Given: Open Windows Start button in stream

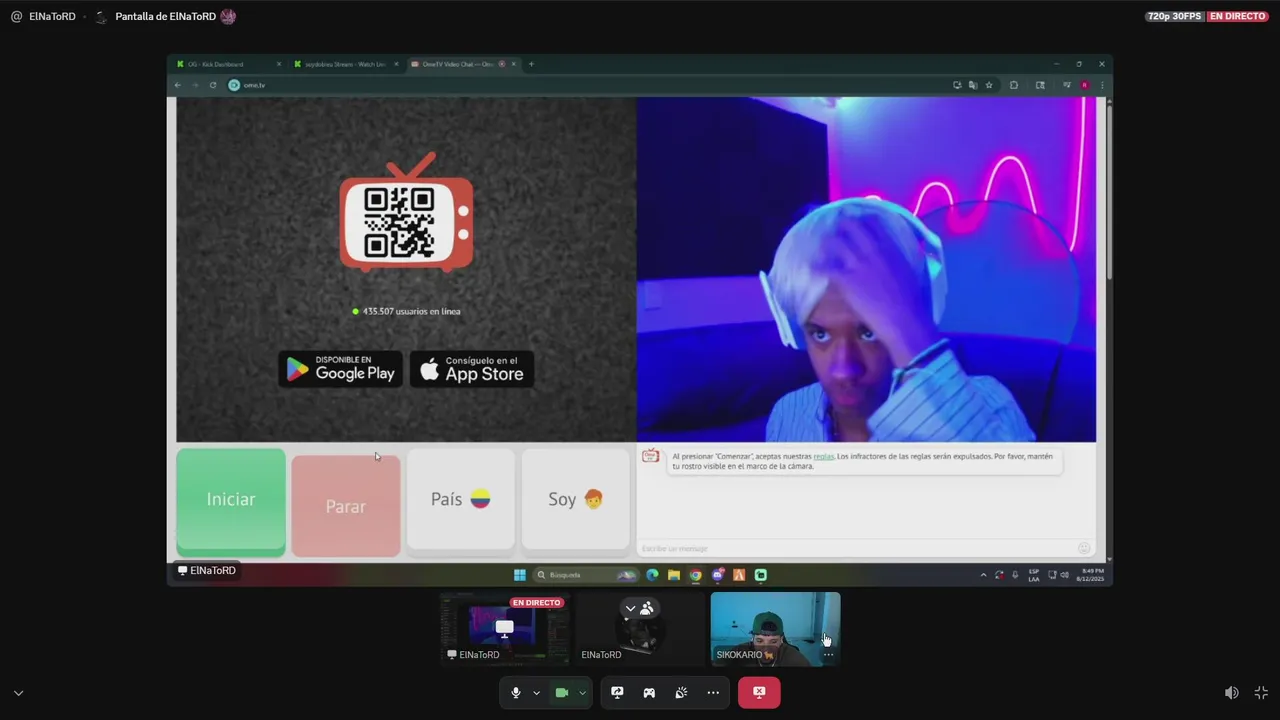Looking at the screenshot, I should (520, 575).
